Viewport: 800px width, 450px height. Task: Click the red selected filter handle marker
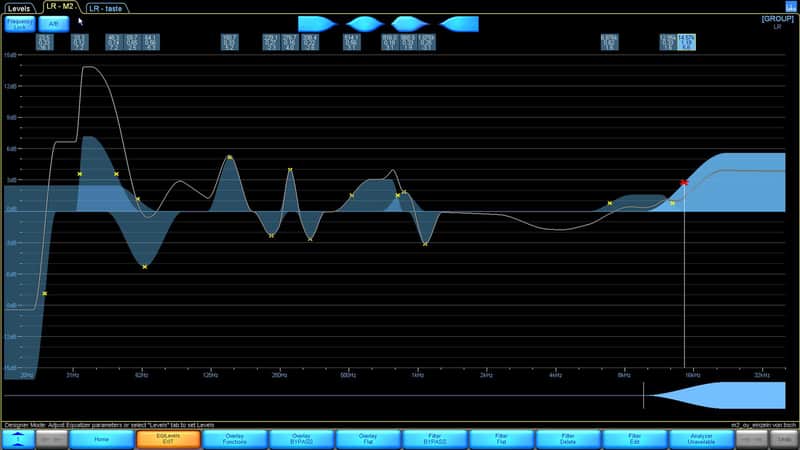(684, 182)
